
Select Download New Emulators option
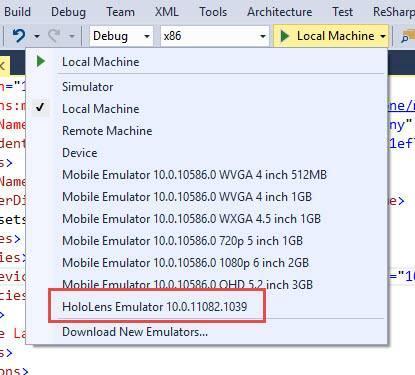(135, 332)
